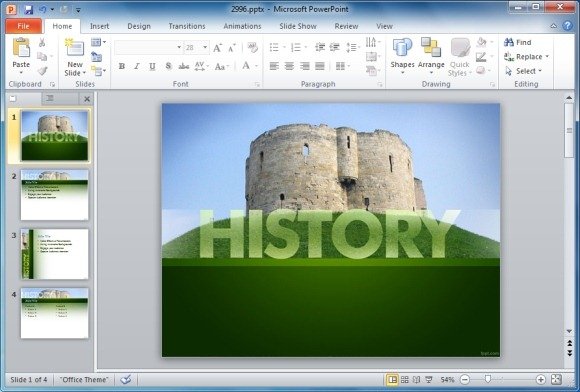Decrease font size with Shrink Font

pos(232,48)
